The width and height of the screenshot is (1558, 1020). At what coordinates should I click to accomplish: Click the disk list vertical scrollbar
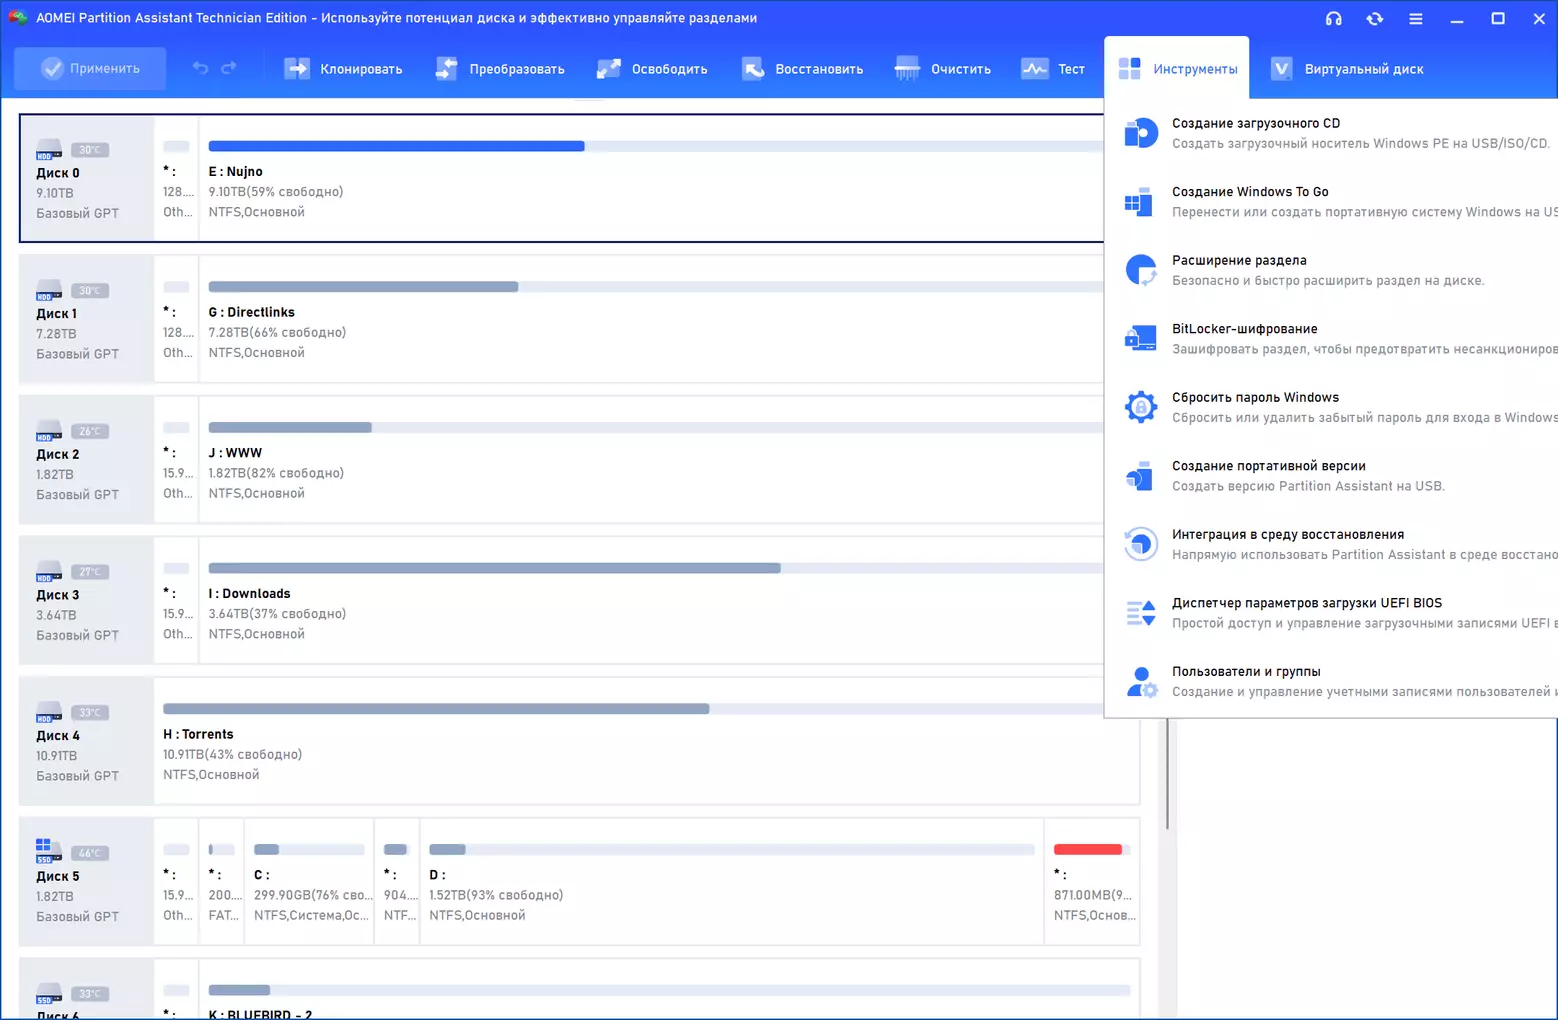point(1167,773)
